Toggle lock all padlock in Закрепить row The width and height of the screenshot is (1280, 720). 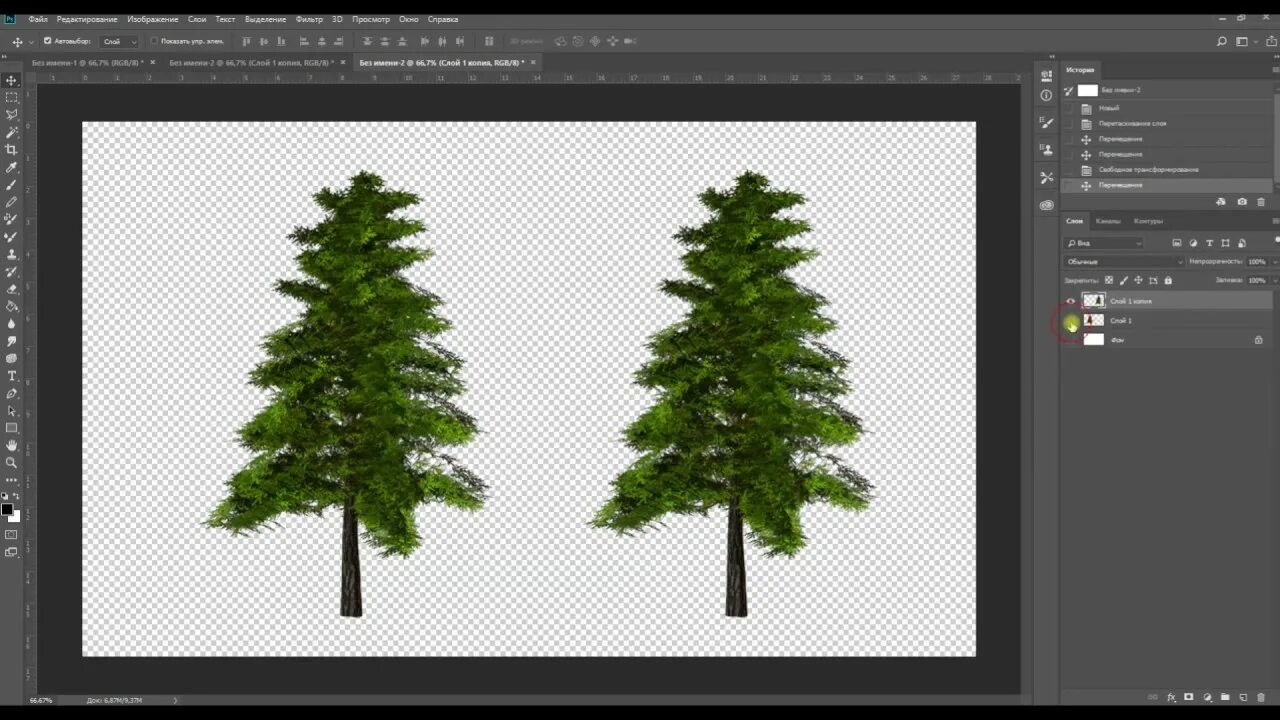point(1168,281)
